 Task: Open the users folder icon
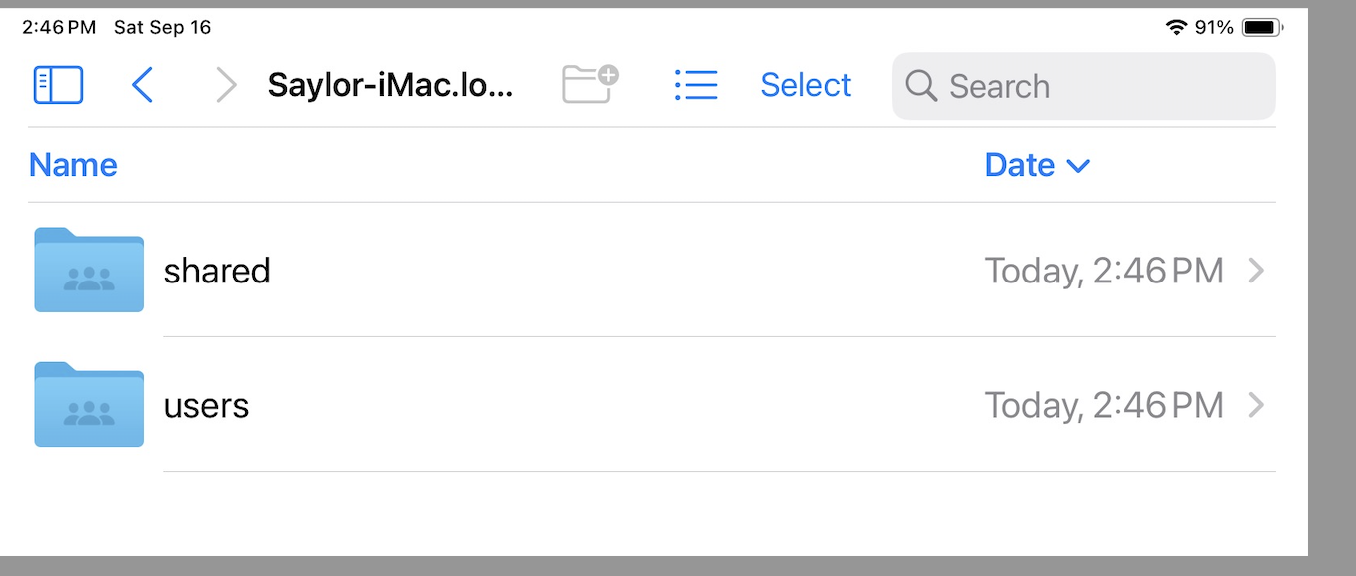(89, 404)
